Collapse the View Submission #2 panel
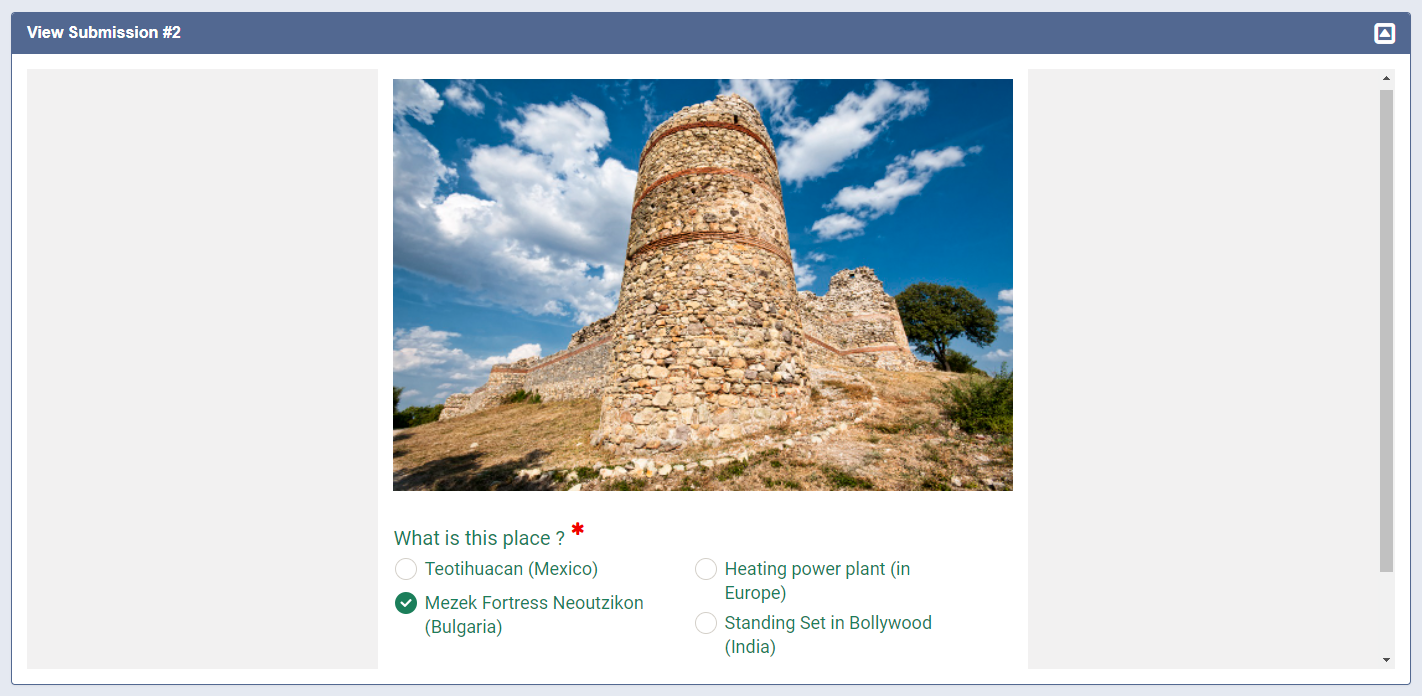Image resolution: width=1422 pixels, height=696 pixels. pos(1384,33)
